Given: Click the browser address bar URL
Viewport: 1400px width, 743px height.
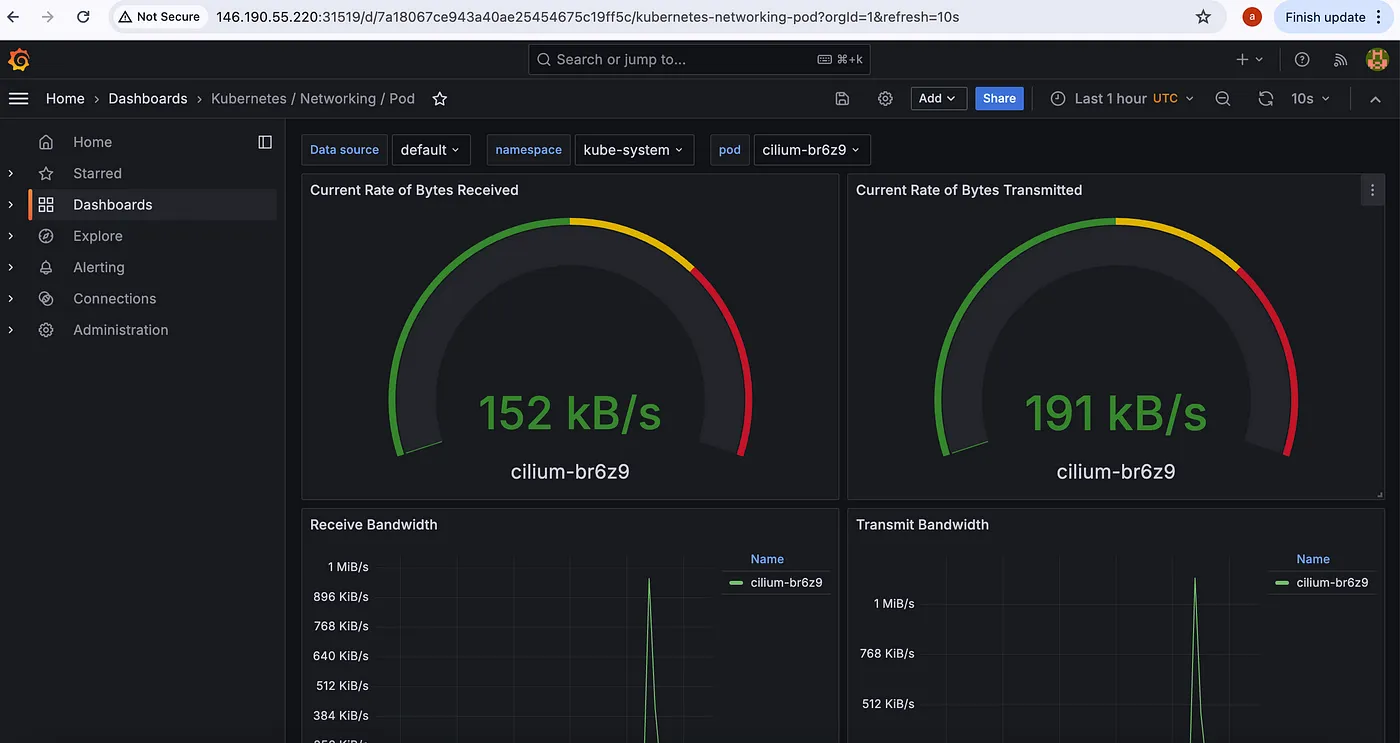Looking at the screenshot, I should (588, 17).
